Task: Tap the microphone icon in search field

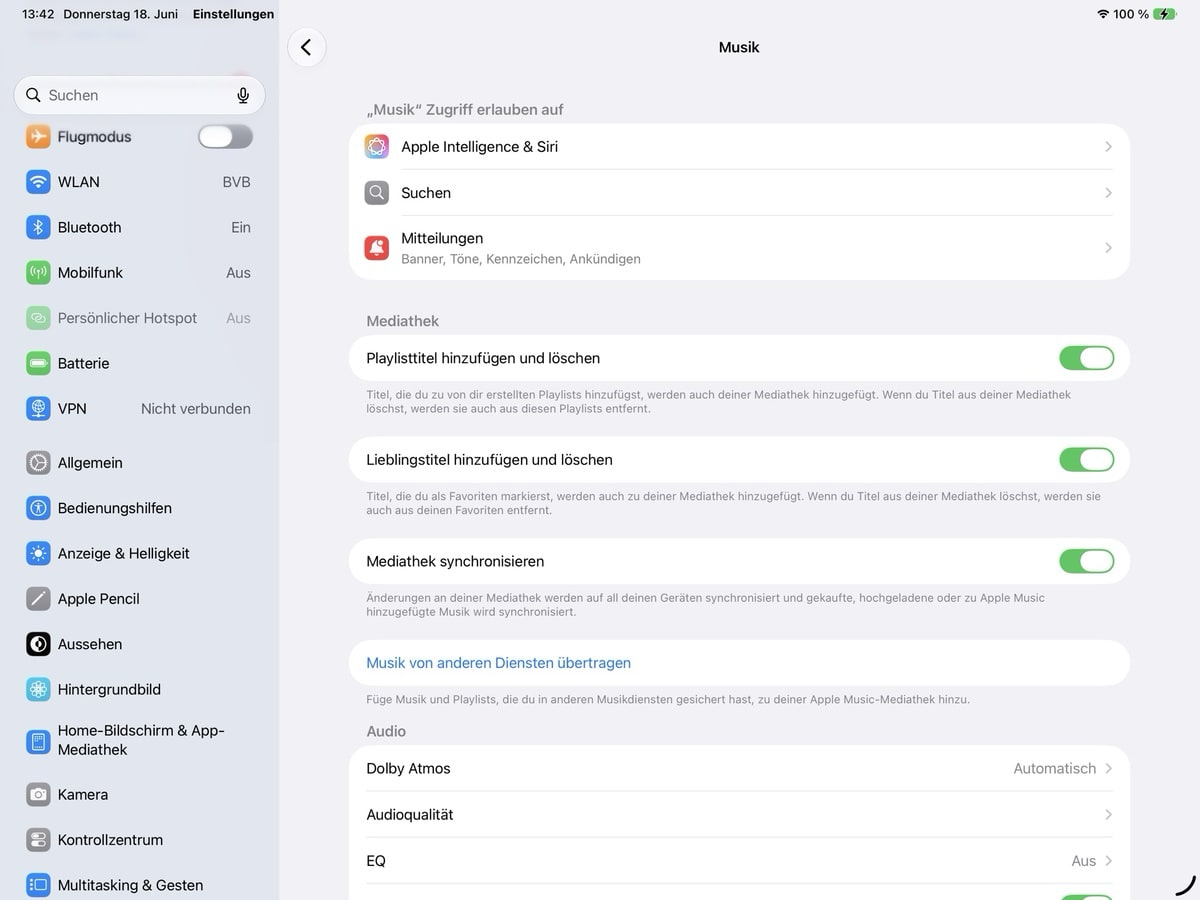Action: pos(243,95)
